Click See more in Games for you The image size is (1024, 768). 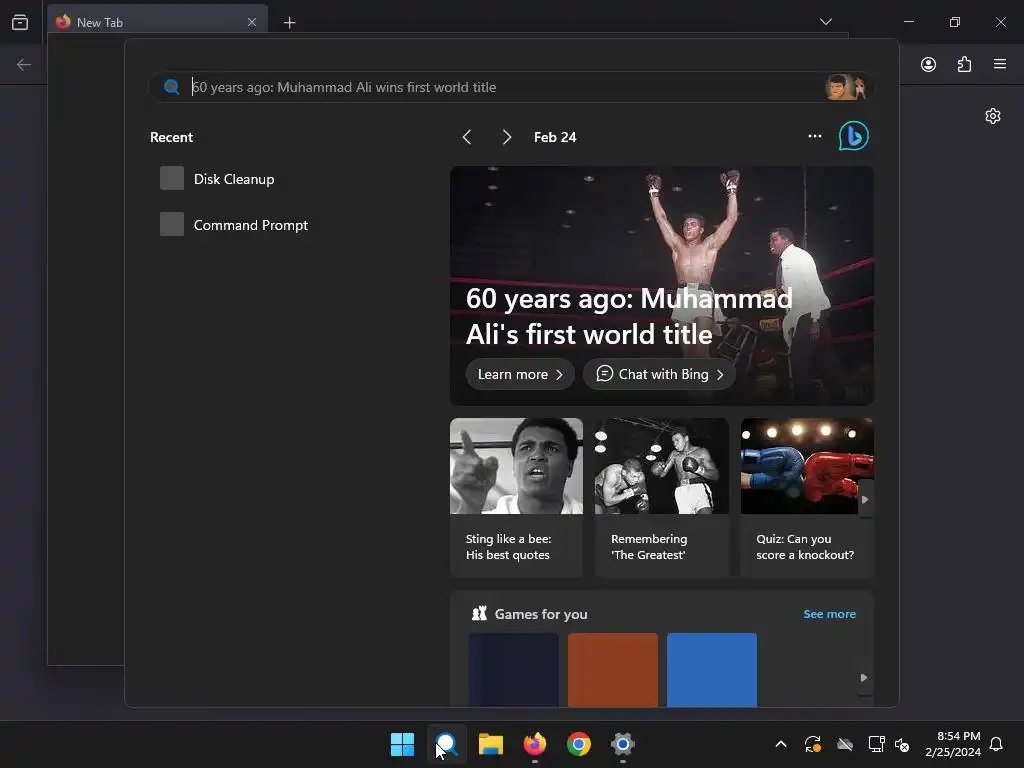[x=829, y=614]
